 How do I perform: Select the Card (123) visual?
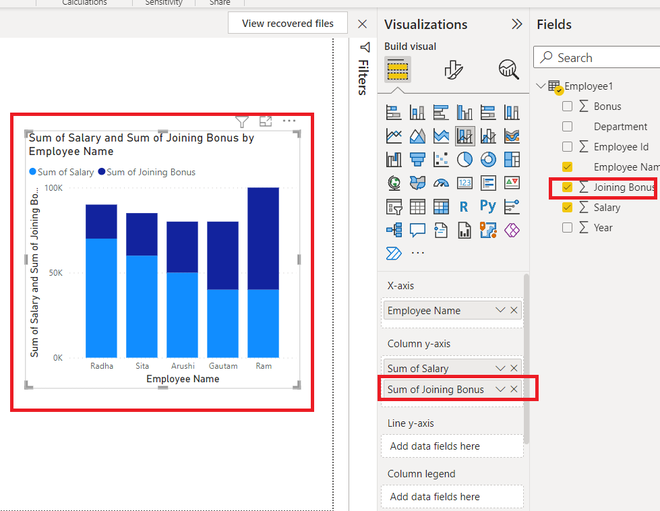click(x=465, y=184)
